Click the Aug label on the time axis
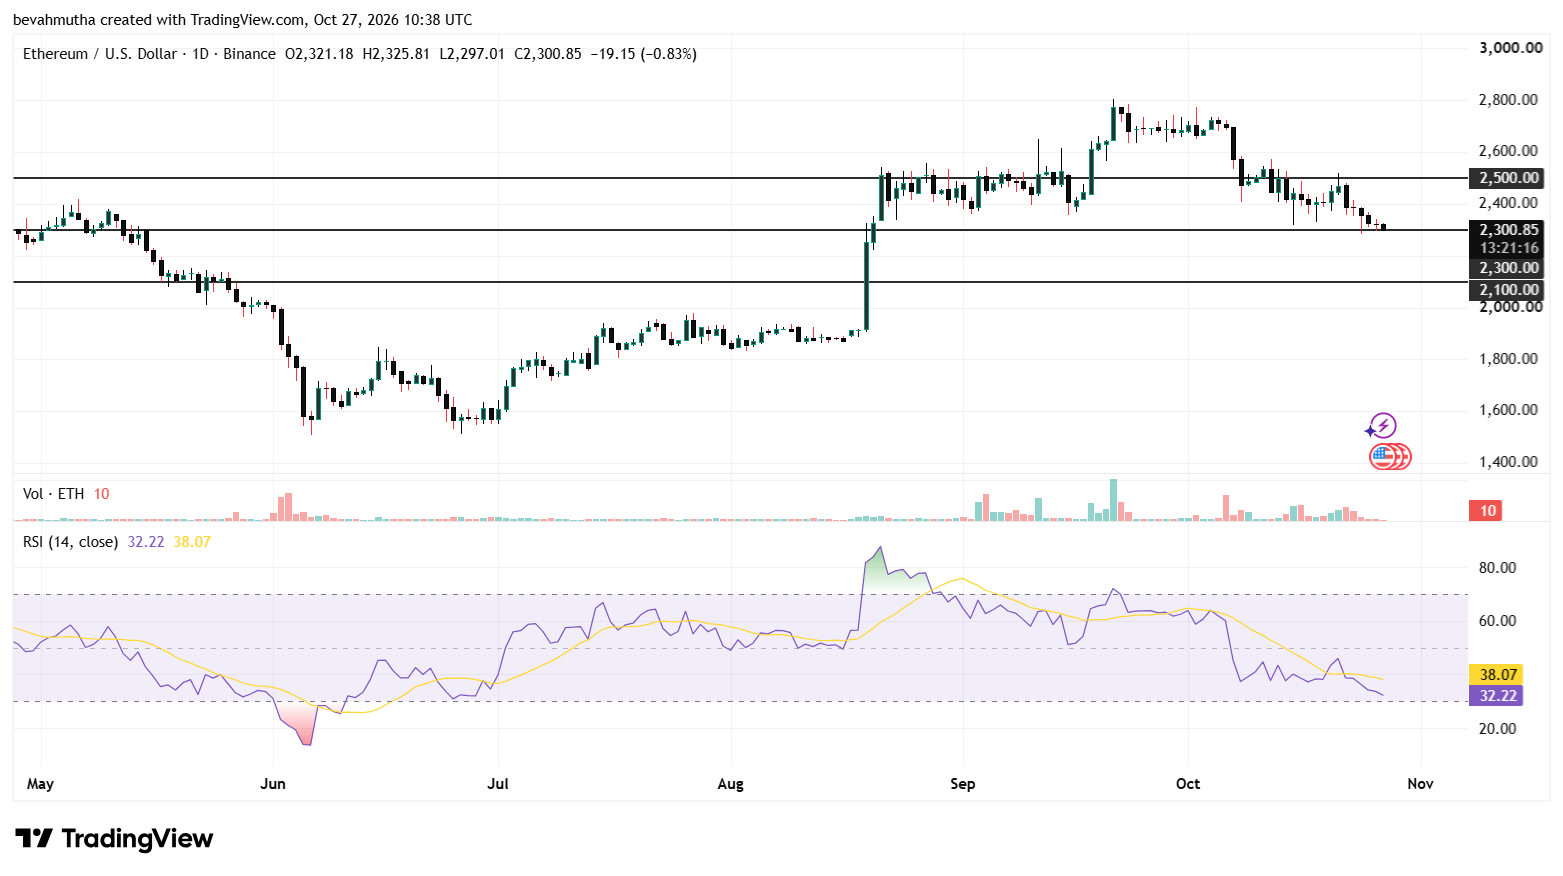The height and width of the screenshot is (876, 1563). (731, 784)
